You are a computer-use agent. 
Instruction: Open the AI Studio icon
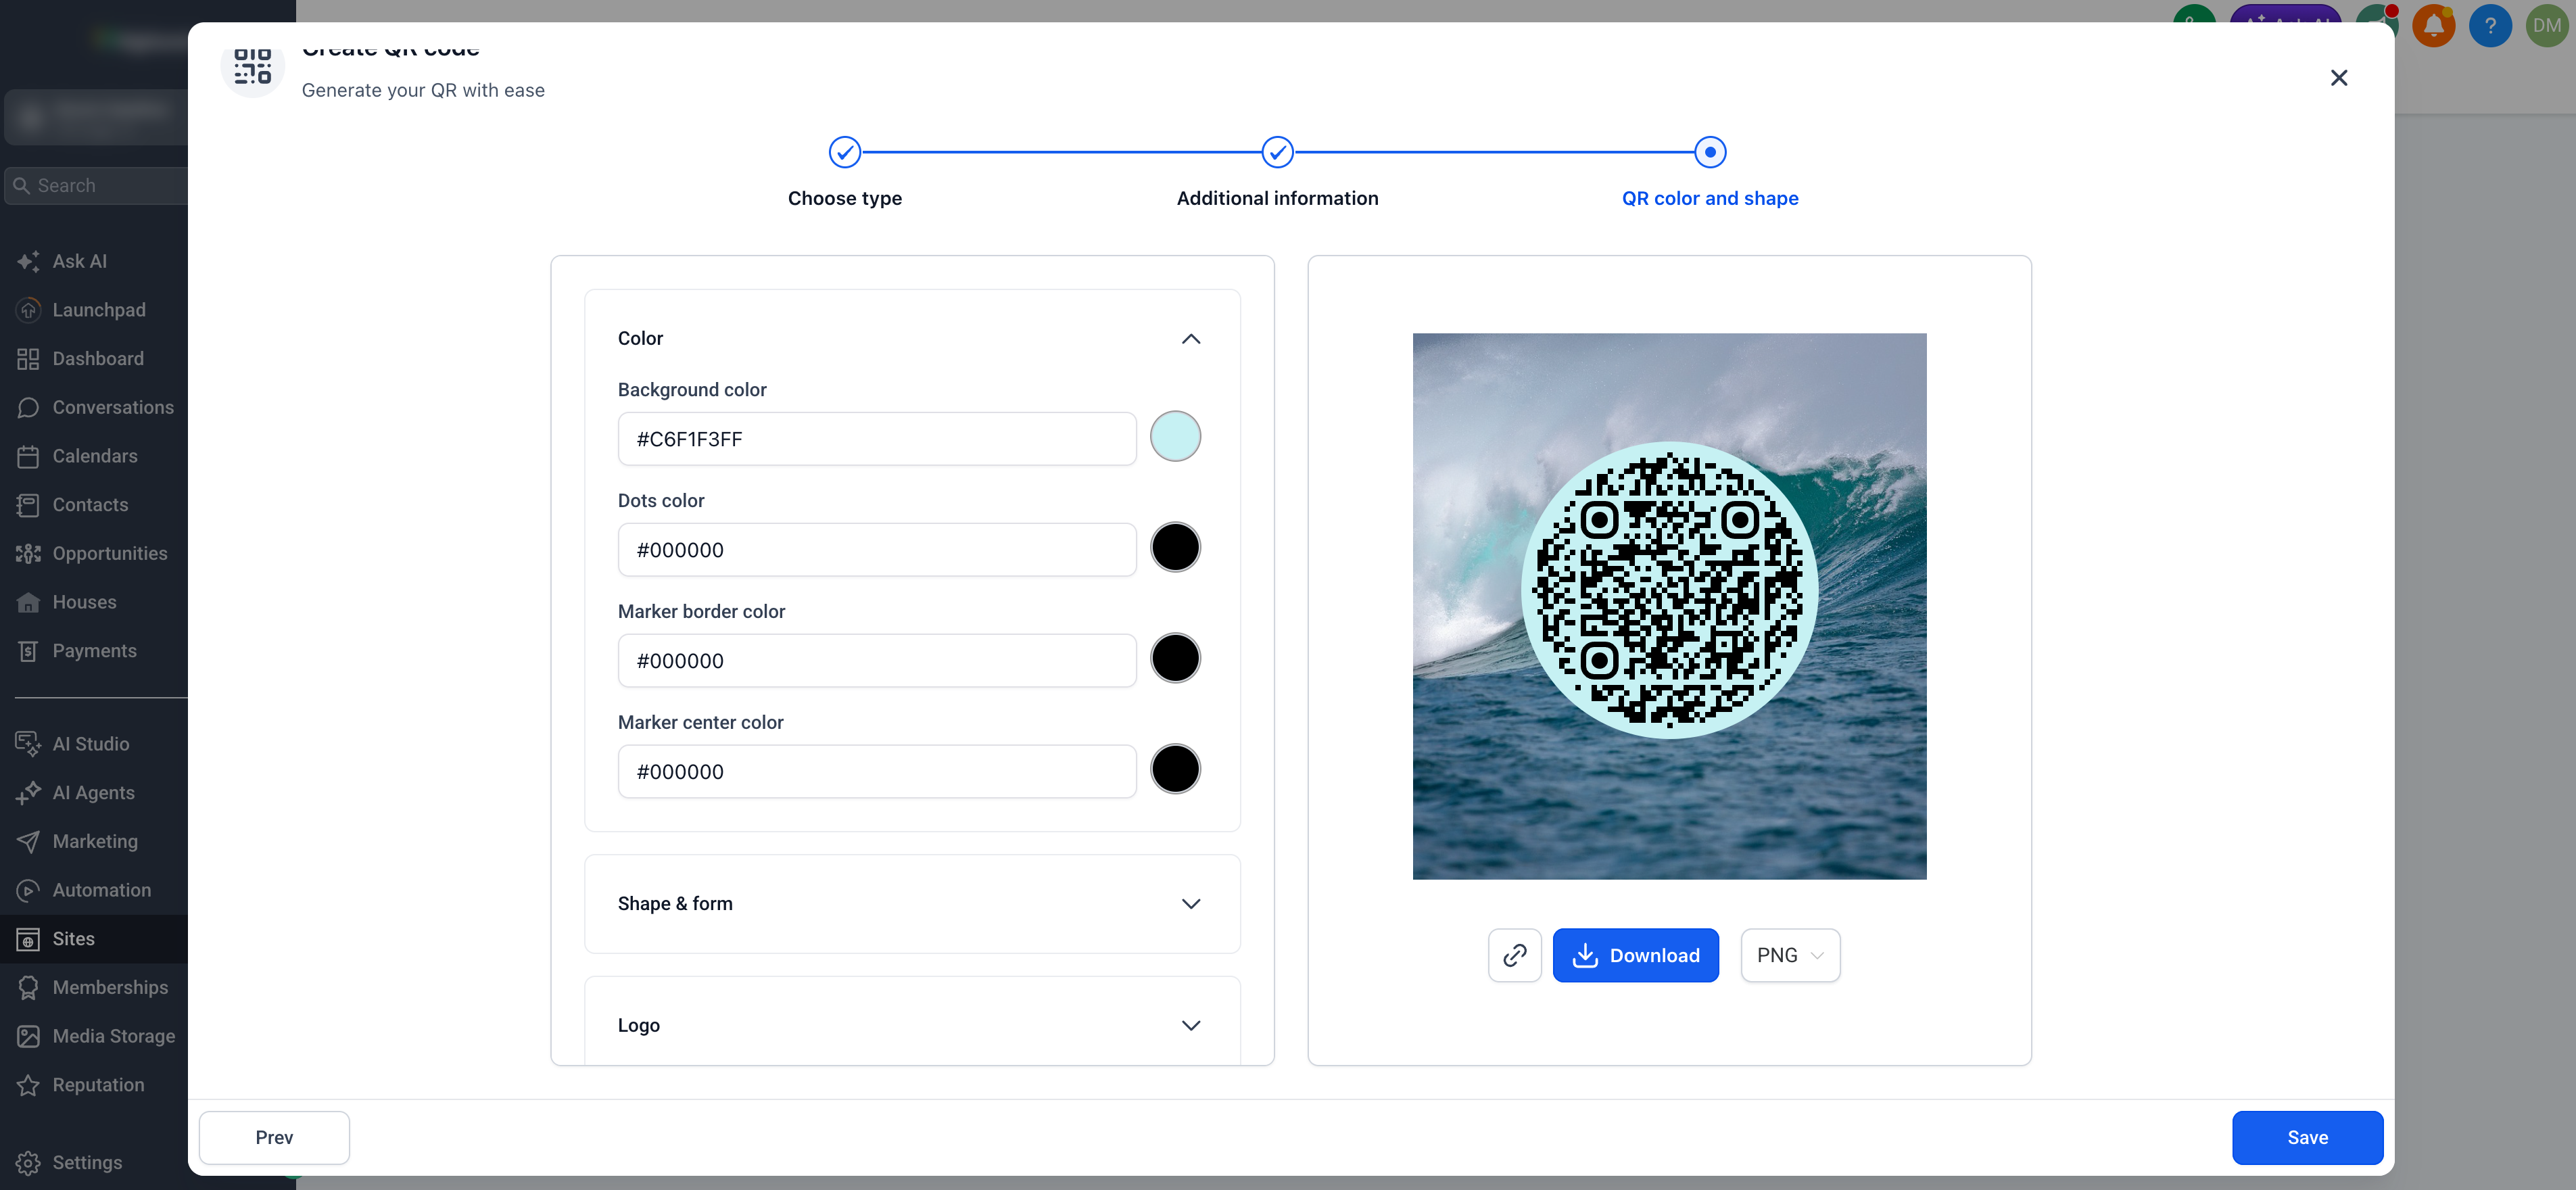pos(28,744)
